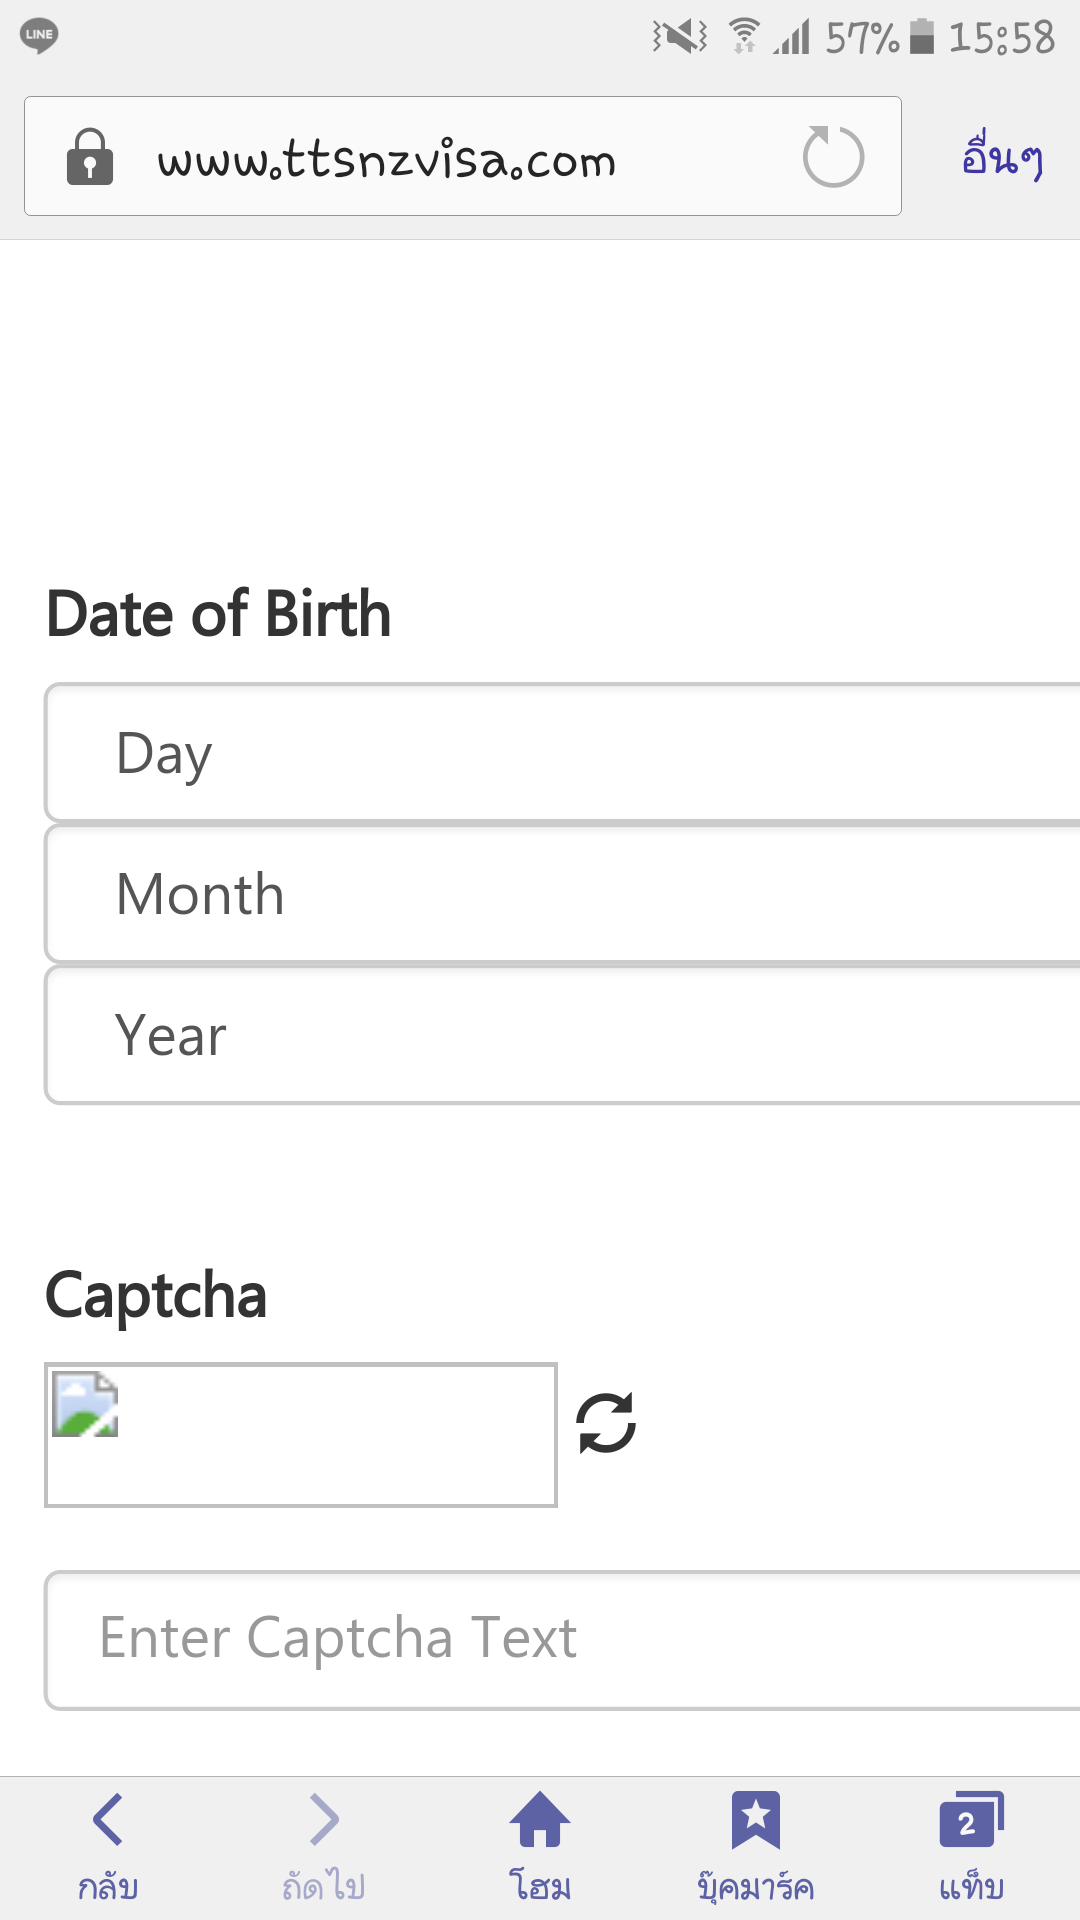Open the Month dropdown
This screenshot has height=1920, width=1080.
pos(562,894)
